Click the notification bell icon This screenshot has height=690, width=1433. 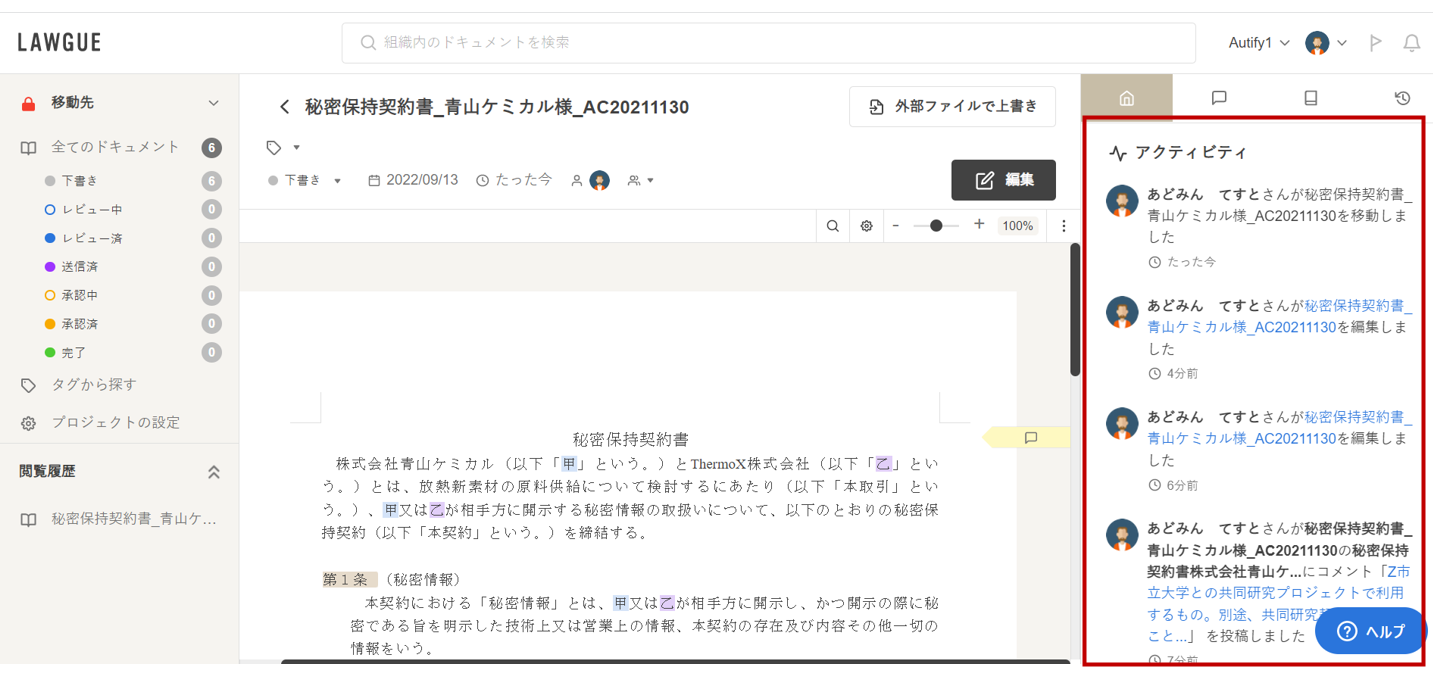pyautogui.click(x=1411, y=43)
